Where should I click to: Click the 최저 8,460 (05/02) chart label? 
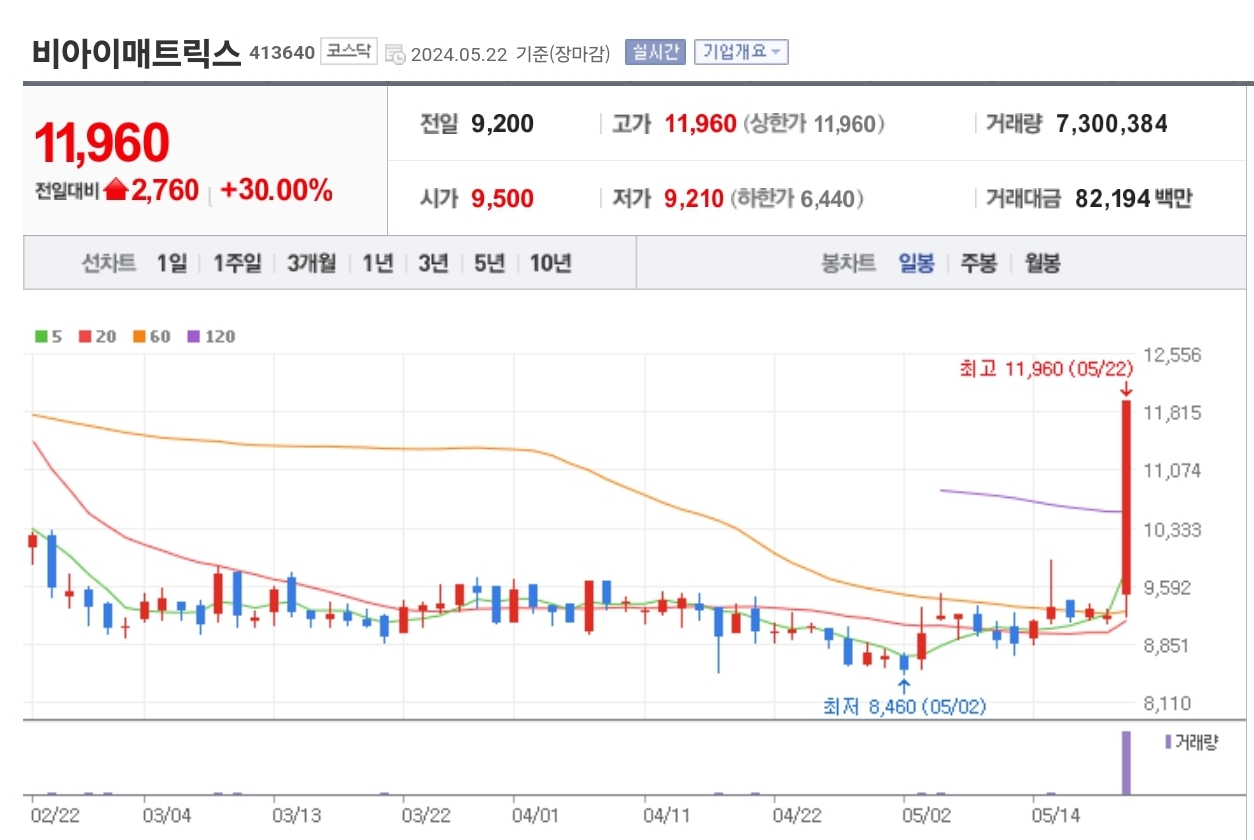pyautogui.click(x=904, y=707)
